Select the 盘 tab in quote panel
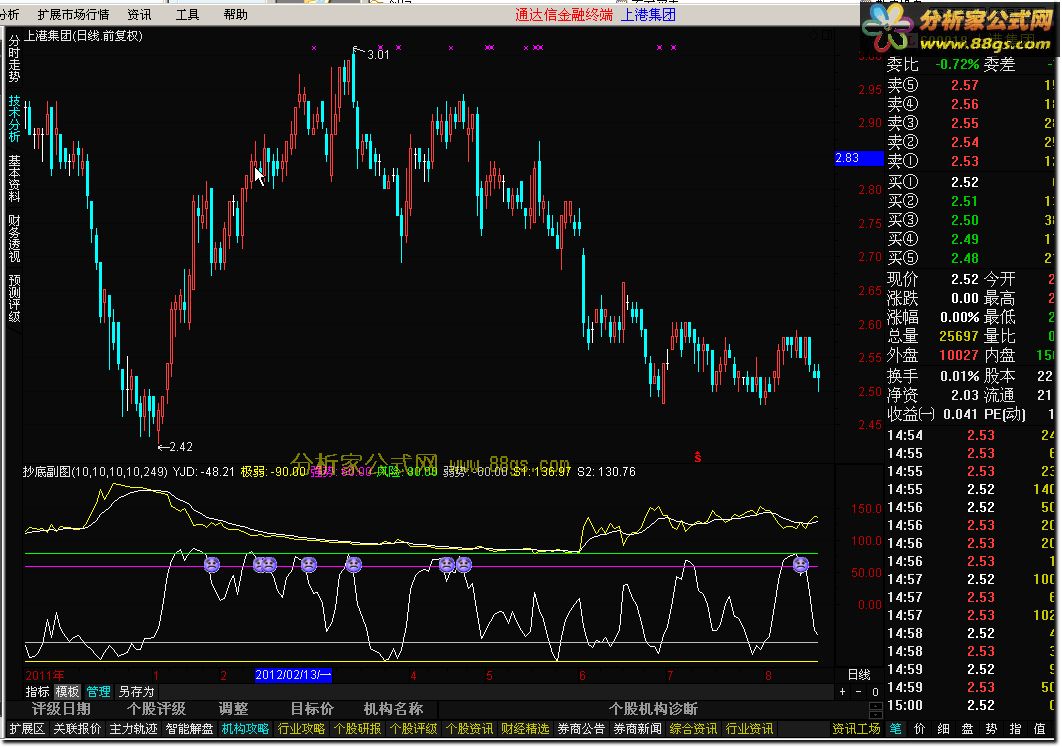The width and height of the screenshot is (1062, 747). point(967,729)
